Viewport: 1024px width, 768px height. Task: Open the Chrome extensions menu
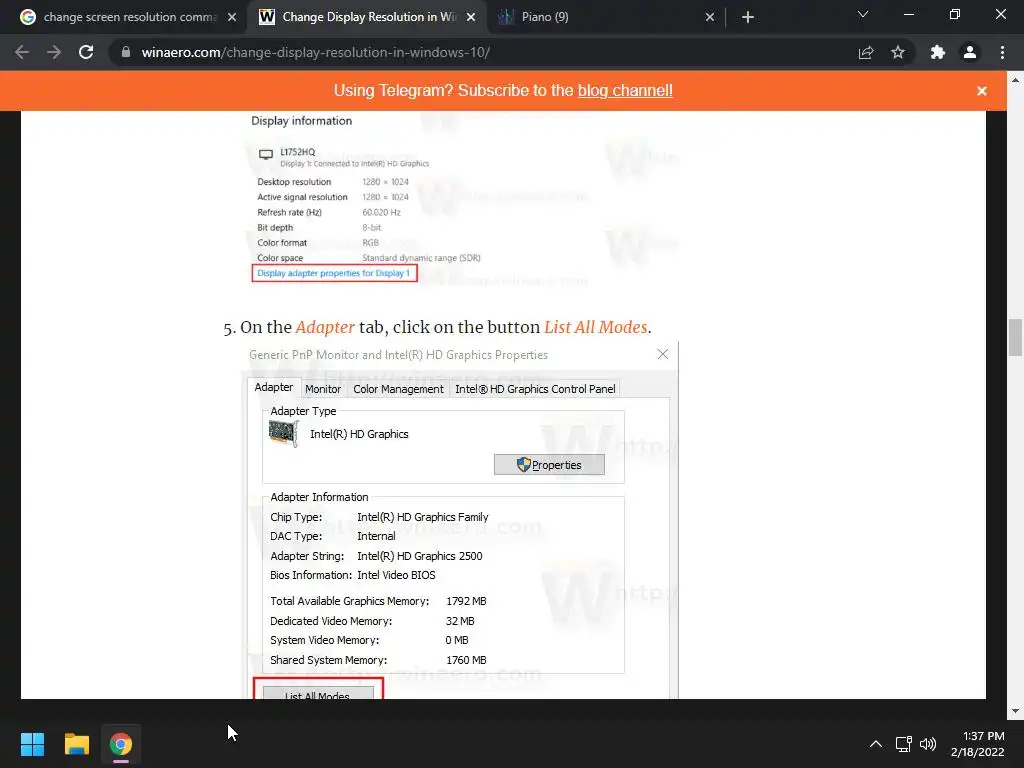(938, 52)
